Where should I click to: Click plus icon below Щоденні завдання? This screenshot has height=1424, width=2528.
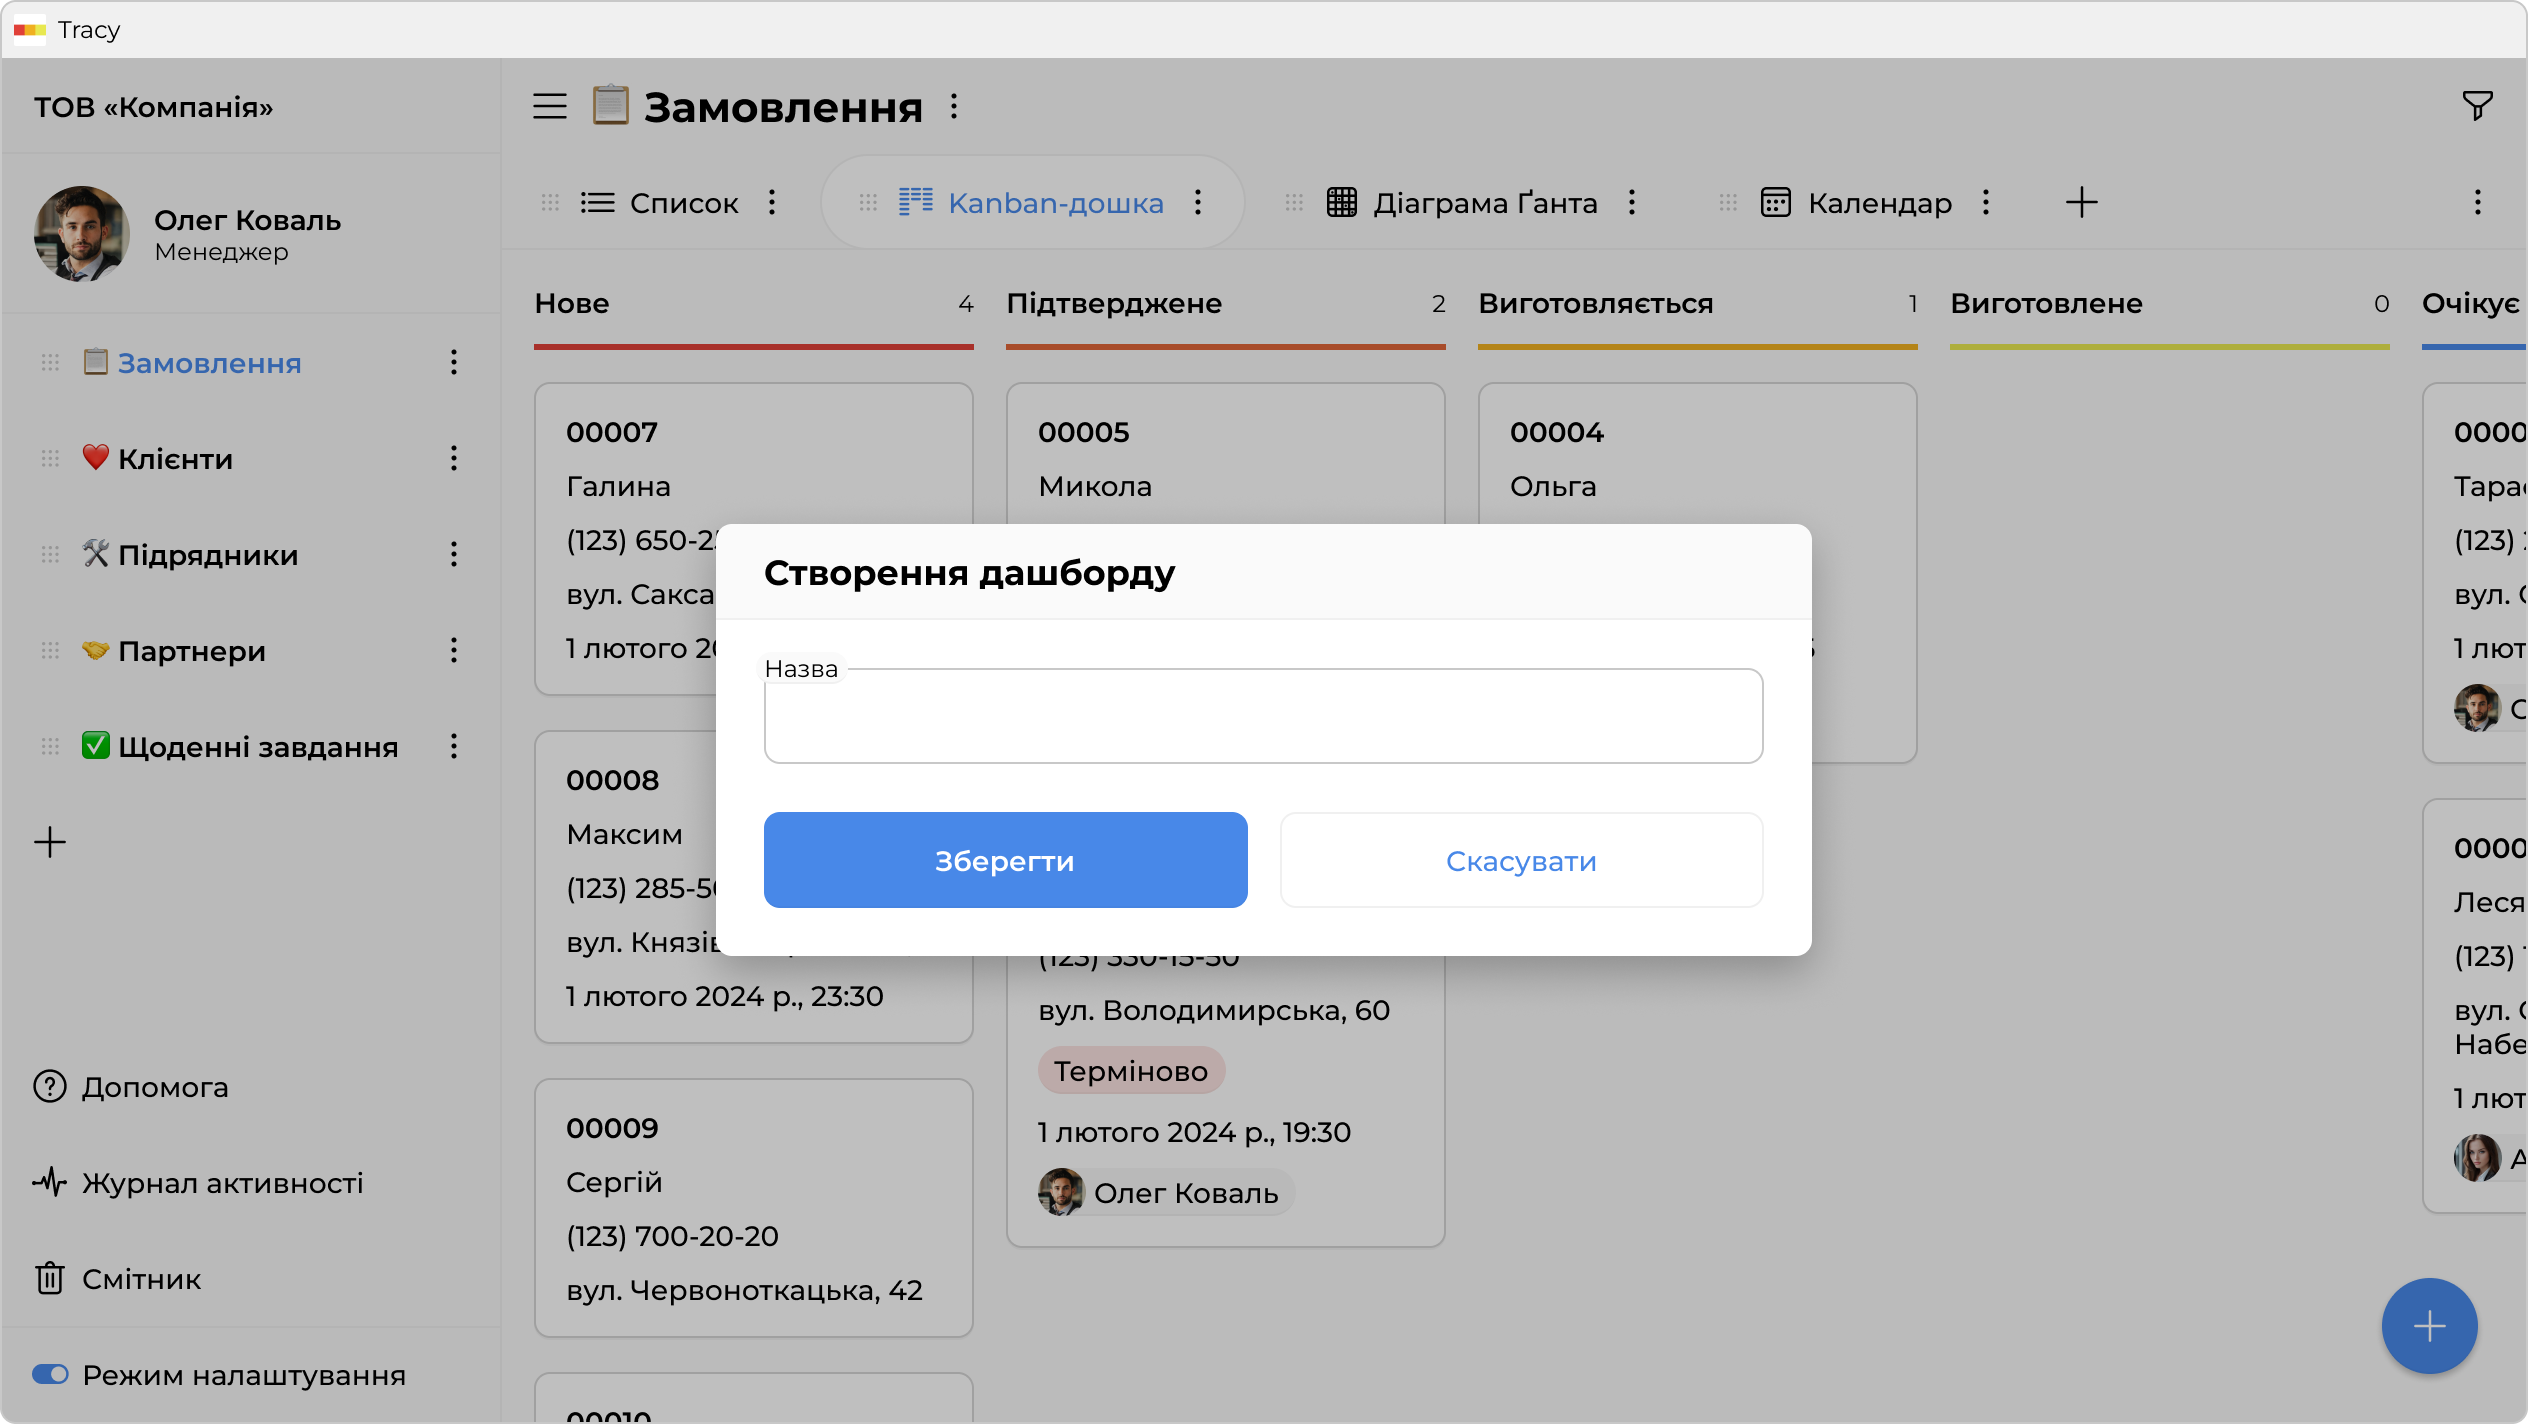(x=50, y=842)
